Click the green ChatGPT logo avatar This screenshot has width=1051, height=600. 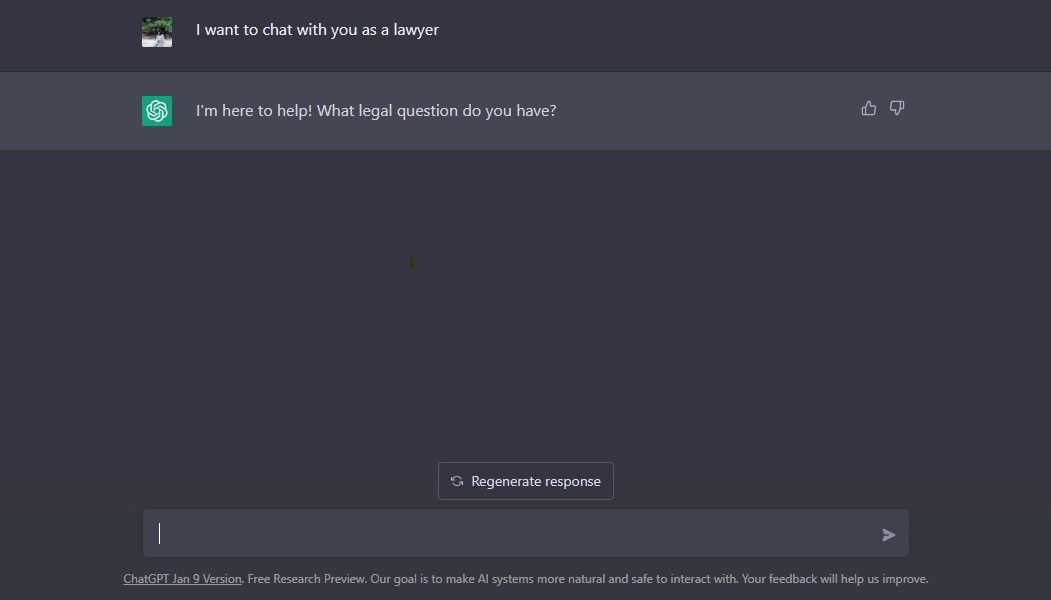click(157, 111)
